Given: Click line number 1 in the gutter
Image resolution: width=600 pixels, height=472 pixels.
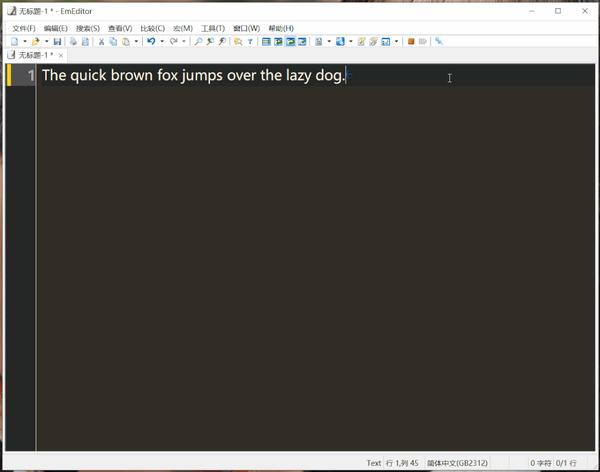Looking at the screenshot, I should pos(31,75).
